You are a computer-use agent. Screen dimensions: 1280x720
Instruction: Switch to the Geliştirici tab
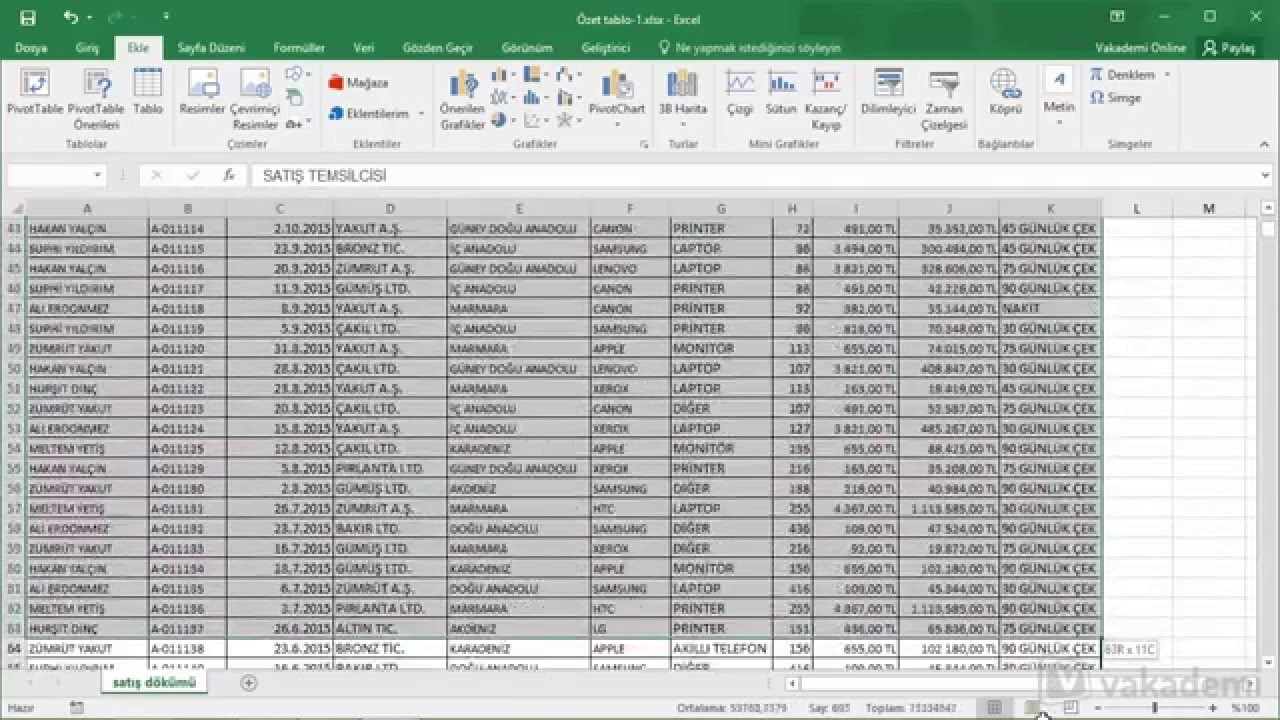pos(606,47)
